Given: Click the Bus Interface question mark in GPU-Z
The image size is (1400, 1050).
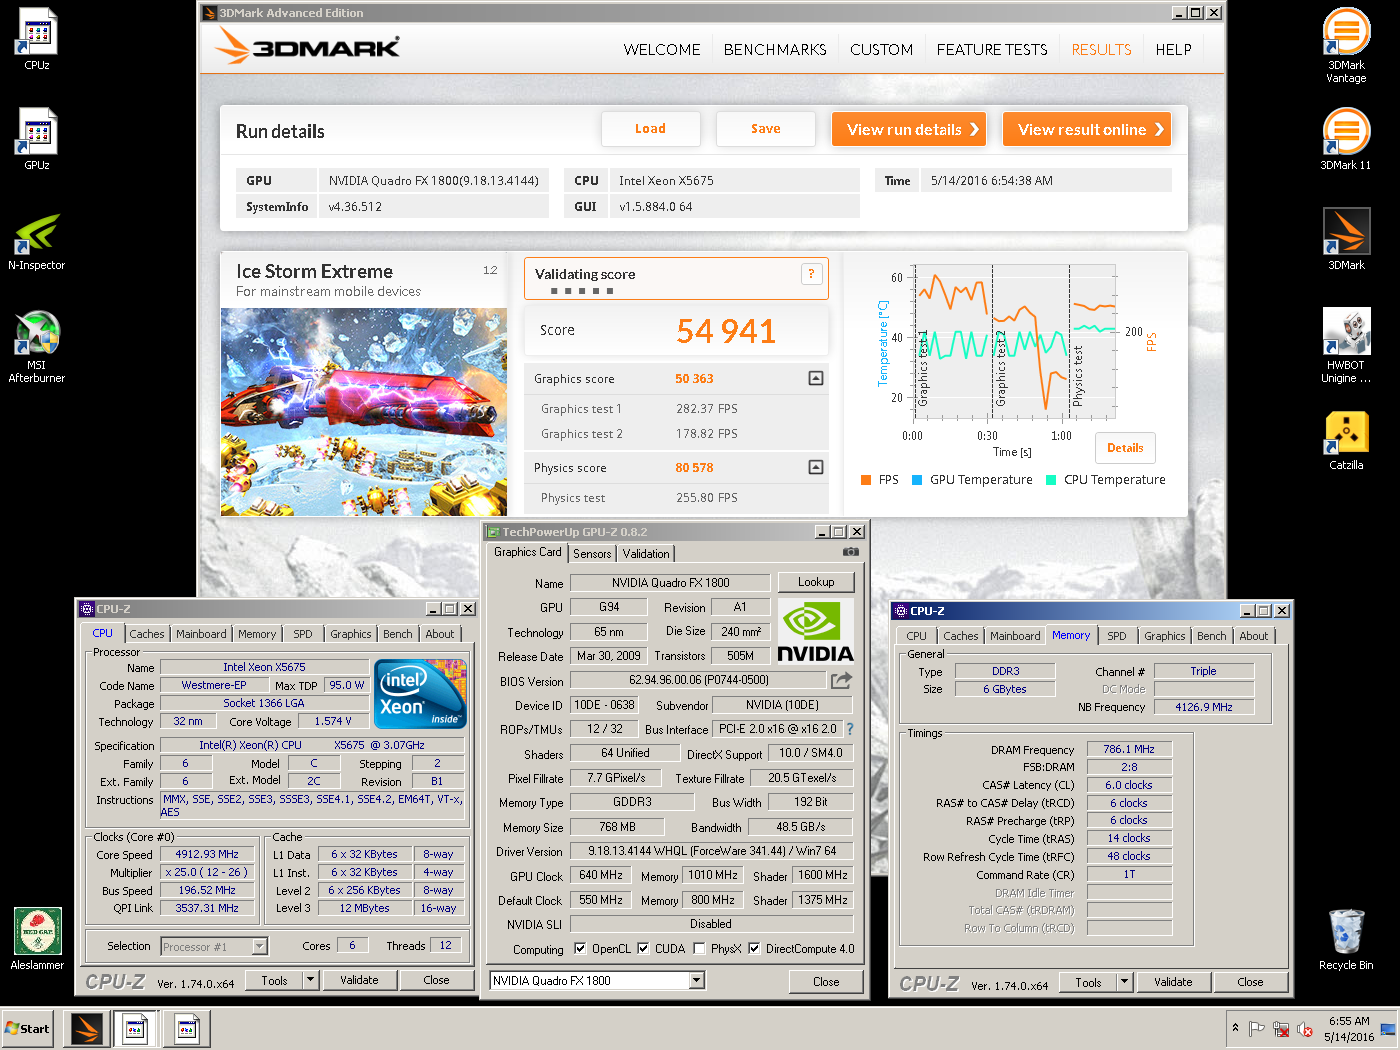Looking at the screenshot, I should pos(850,729).
